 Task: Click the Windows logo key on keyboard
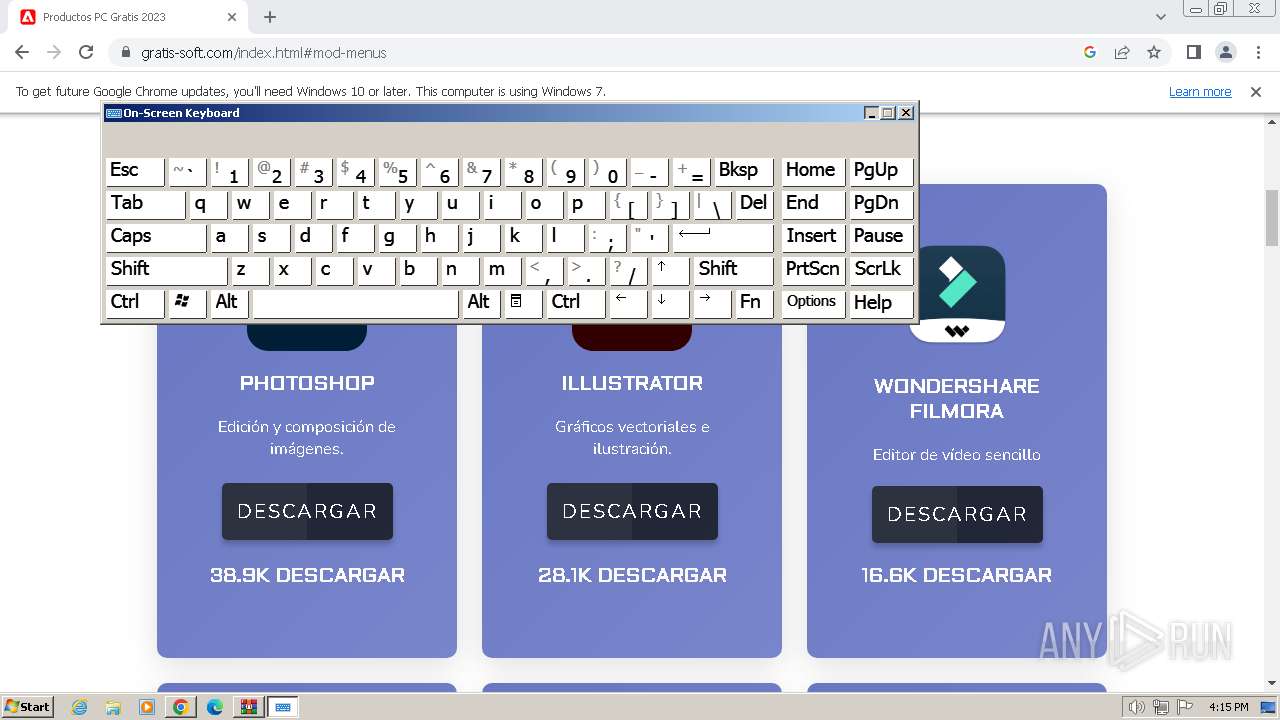tap(187, 303)
